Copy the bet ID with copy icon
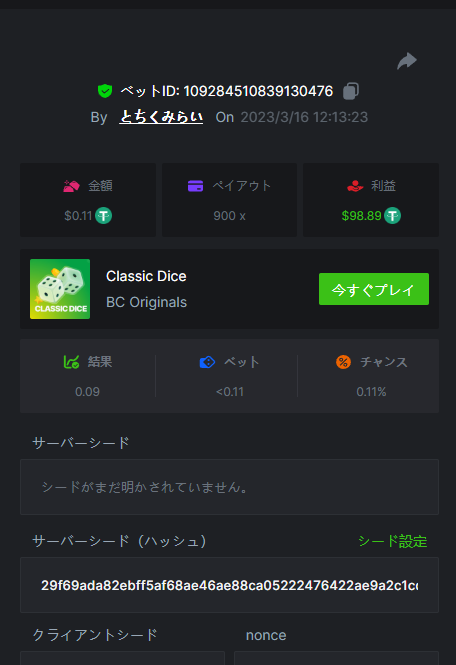Screen dimensions: 456x665 351,91
